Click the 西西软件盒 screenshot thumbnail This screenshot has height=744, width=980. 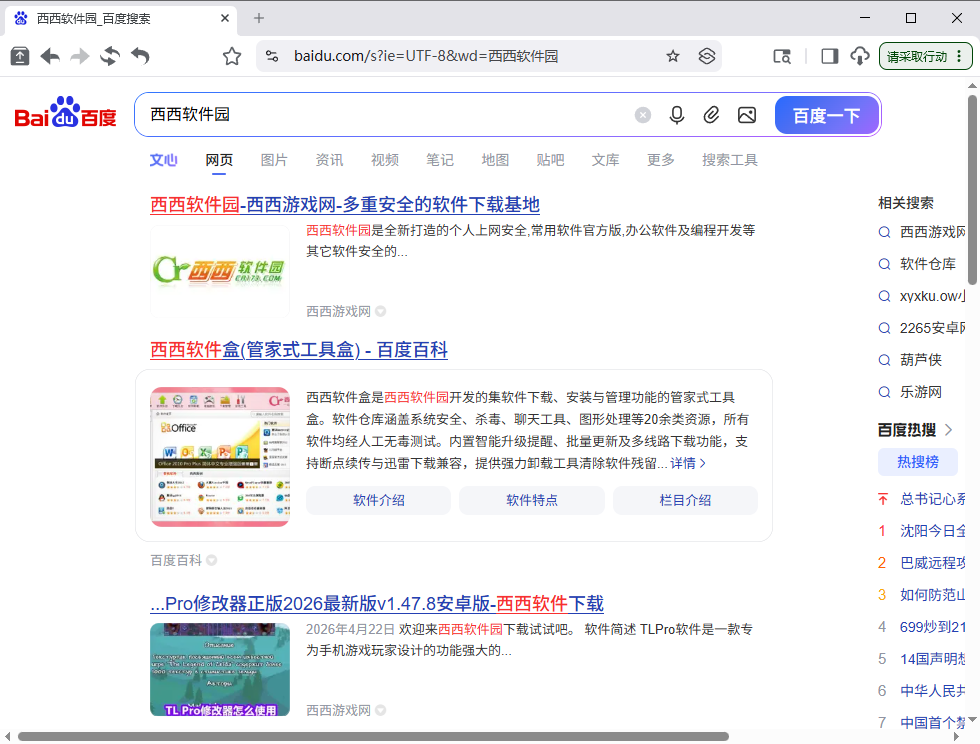(x=219, y=457)
